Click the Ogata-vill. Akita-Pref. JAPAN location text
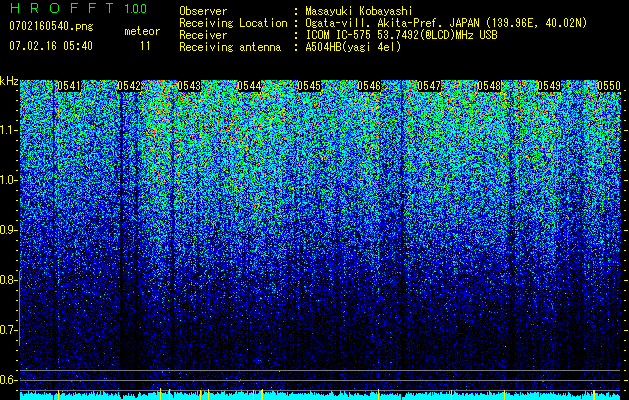 (446, 23)
